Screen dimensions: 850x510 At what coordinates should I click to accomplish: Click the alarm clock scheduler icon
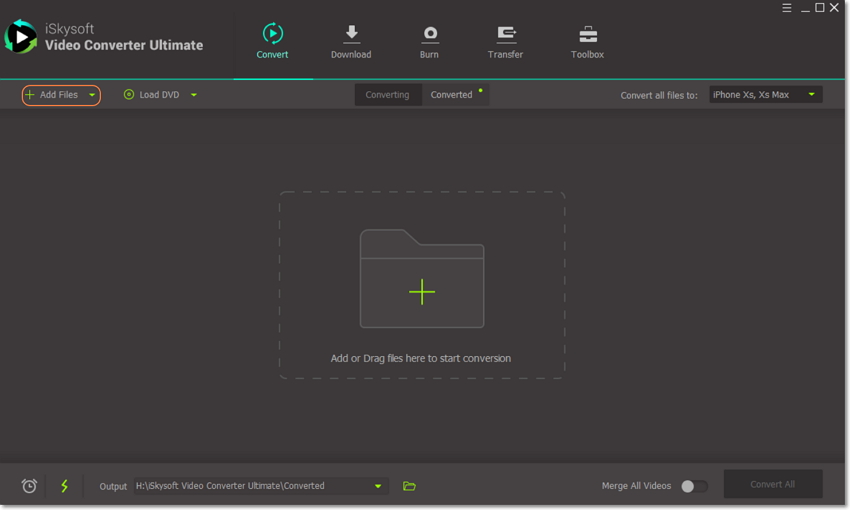[x=29, y=486]
